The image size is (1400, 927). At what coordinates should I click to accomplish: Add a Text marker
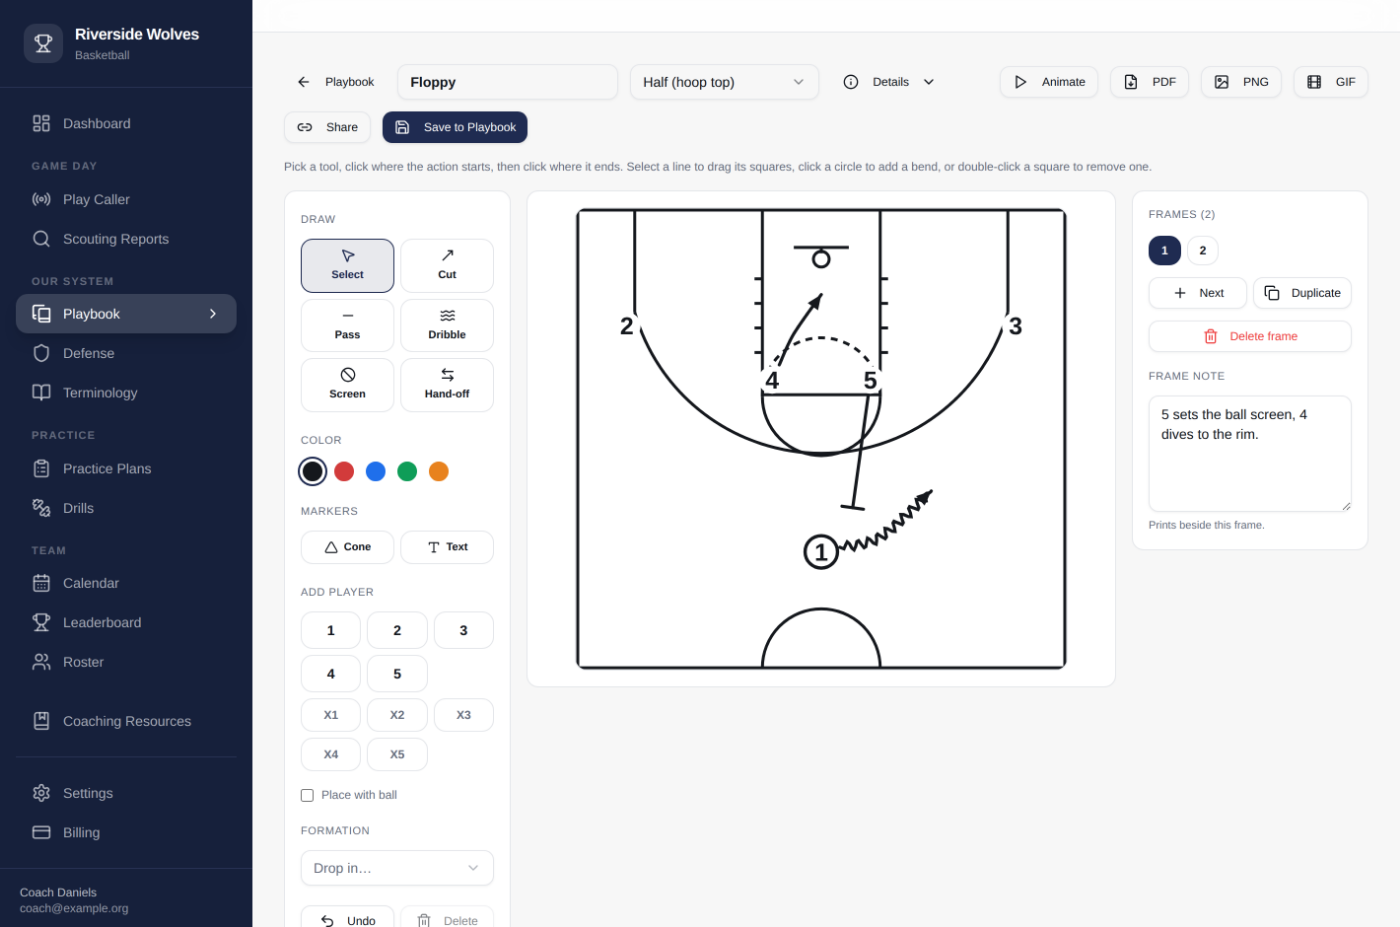[x=447, y=547]
